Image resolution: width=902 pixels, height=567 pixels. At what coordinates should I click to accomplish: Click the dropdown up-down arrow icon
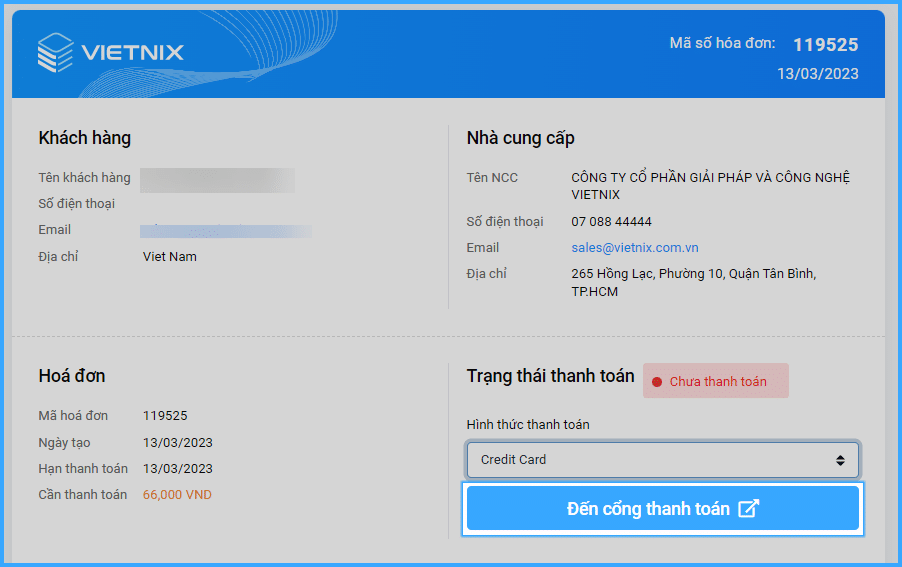click(840, 460)
